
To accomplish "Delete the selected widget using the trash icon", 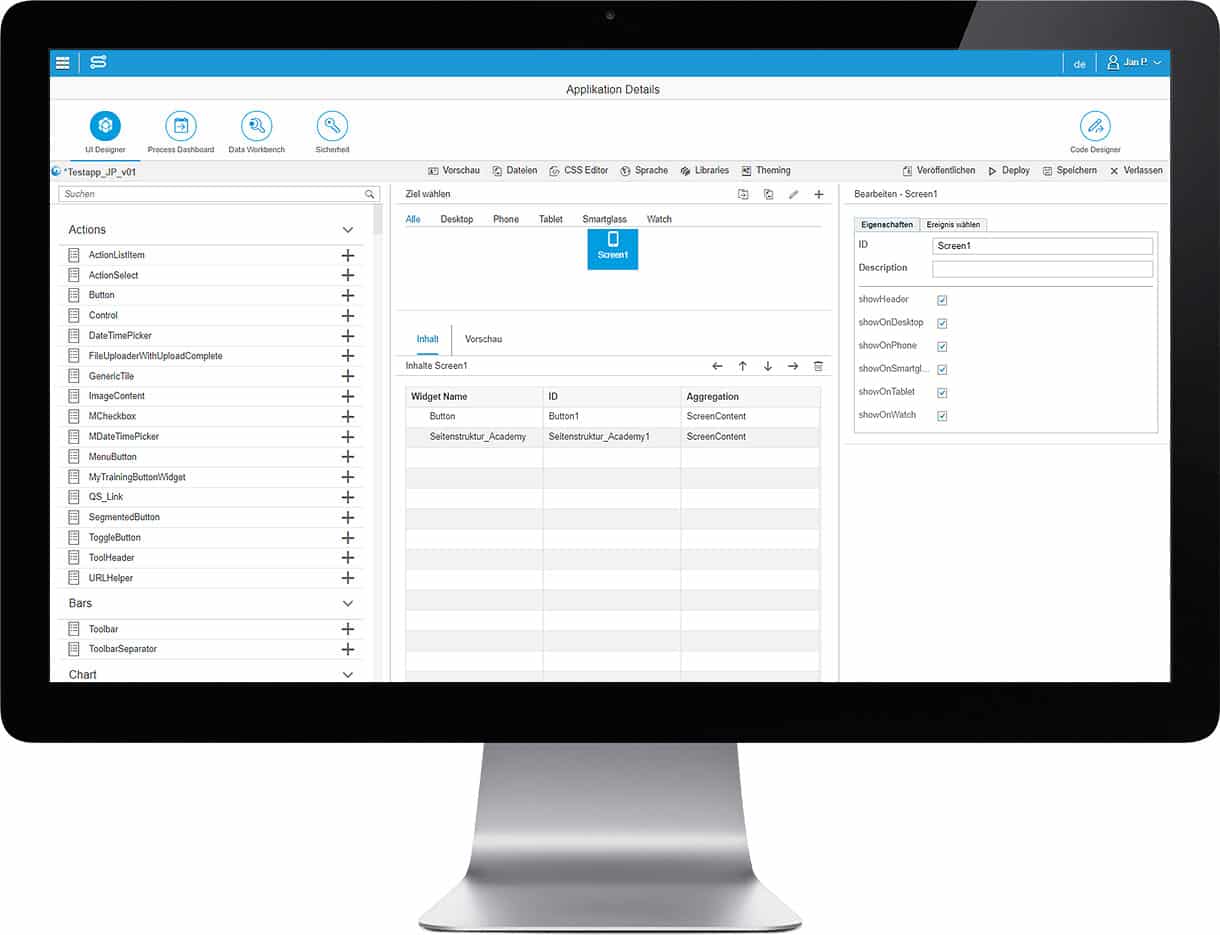I will (x=819, y=366).
